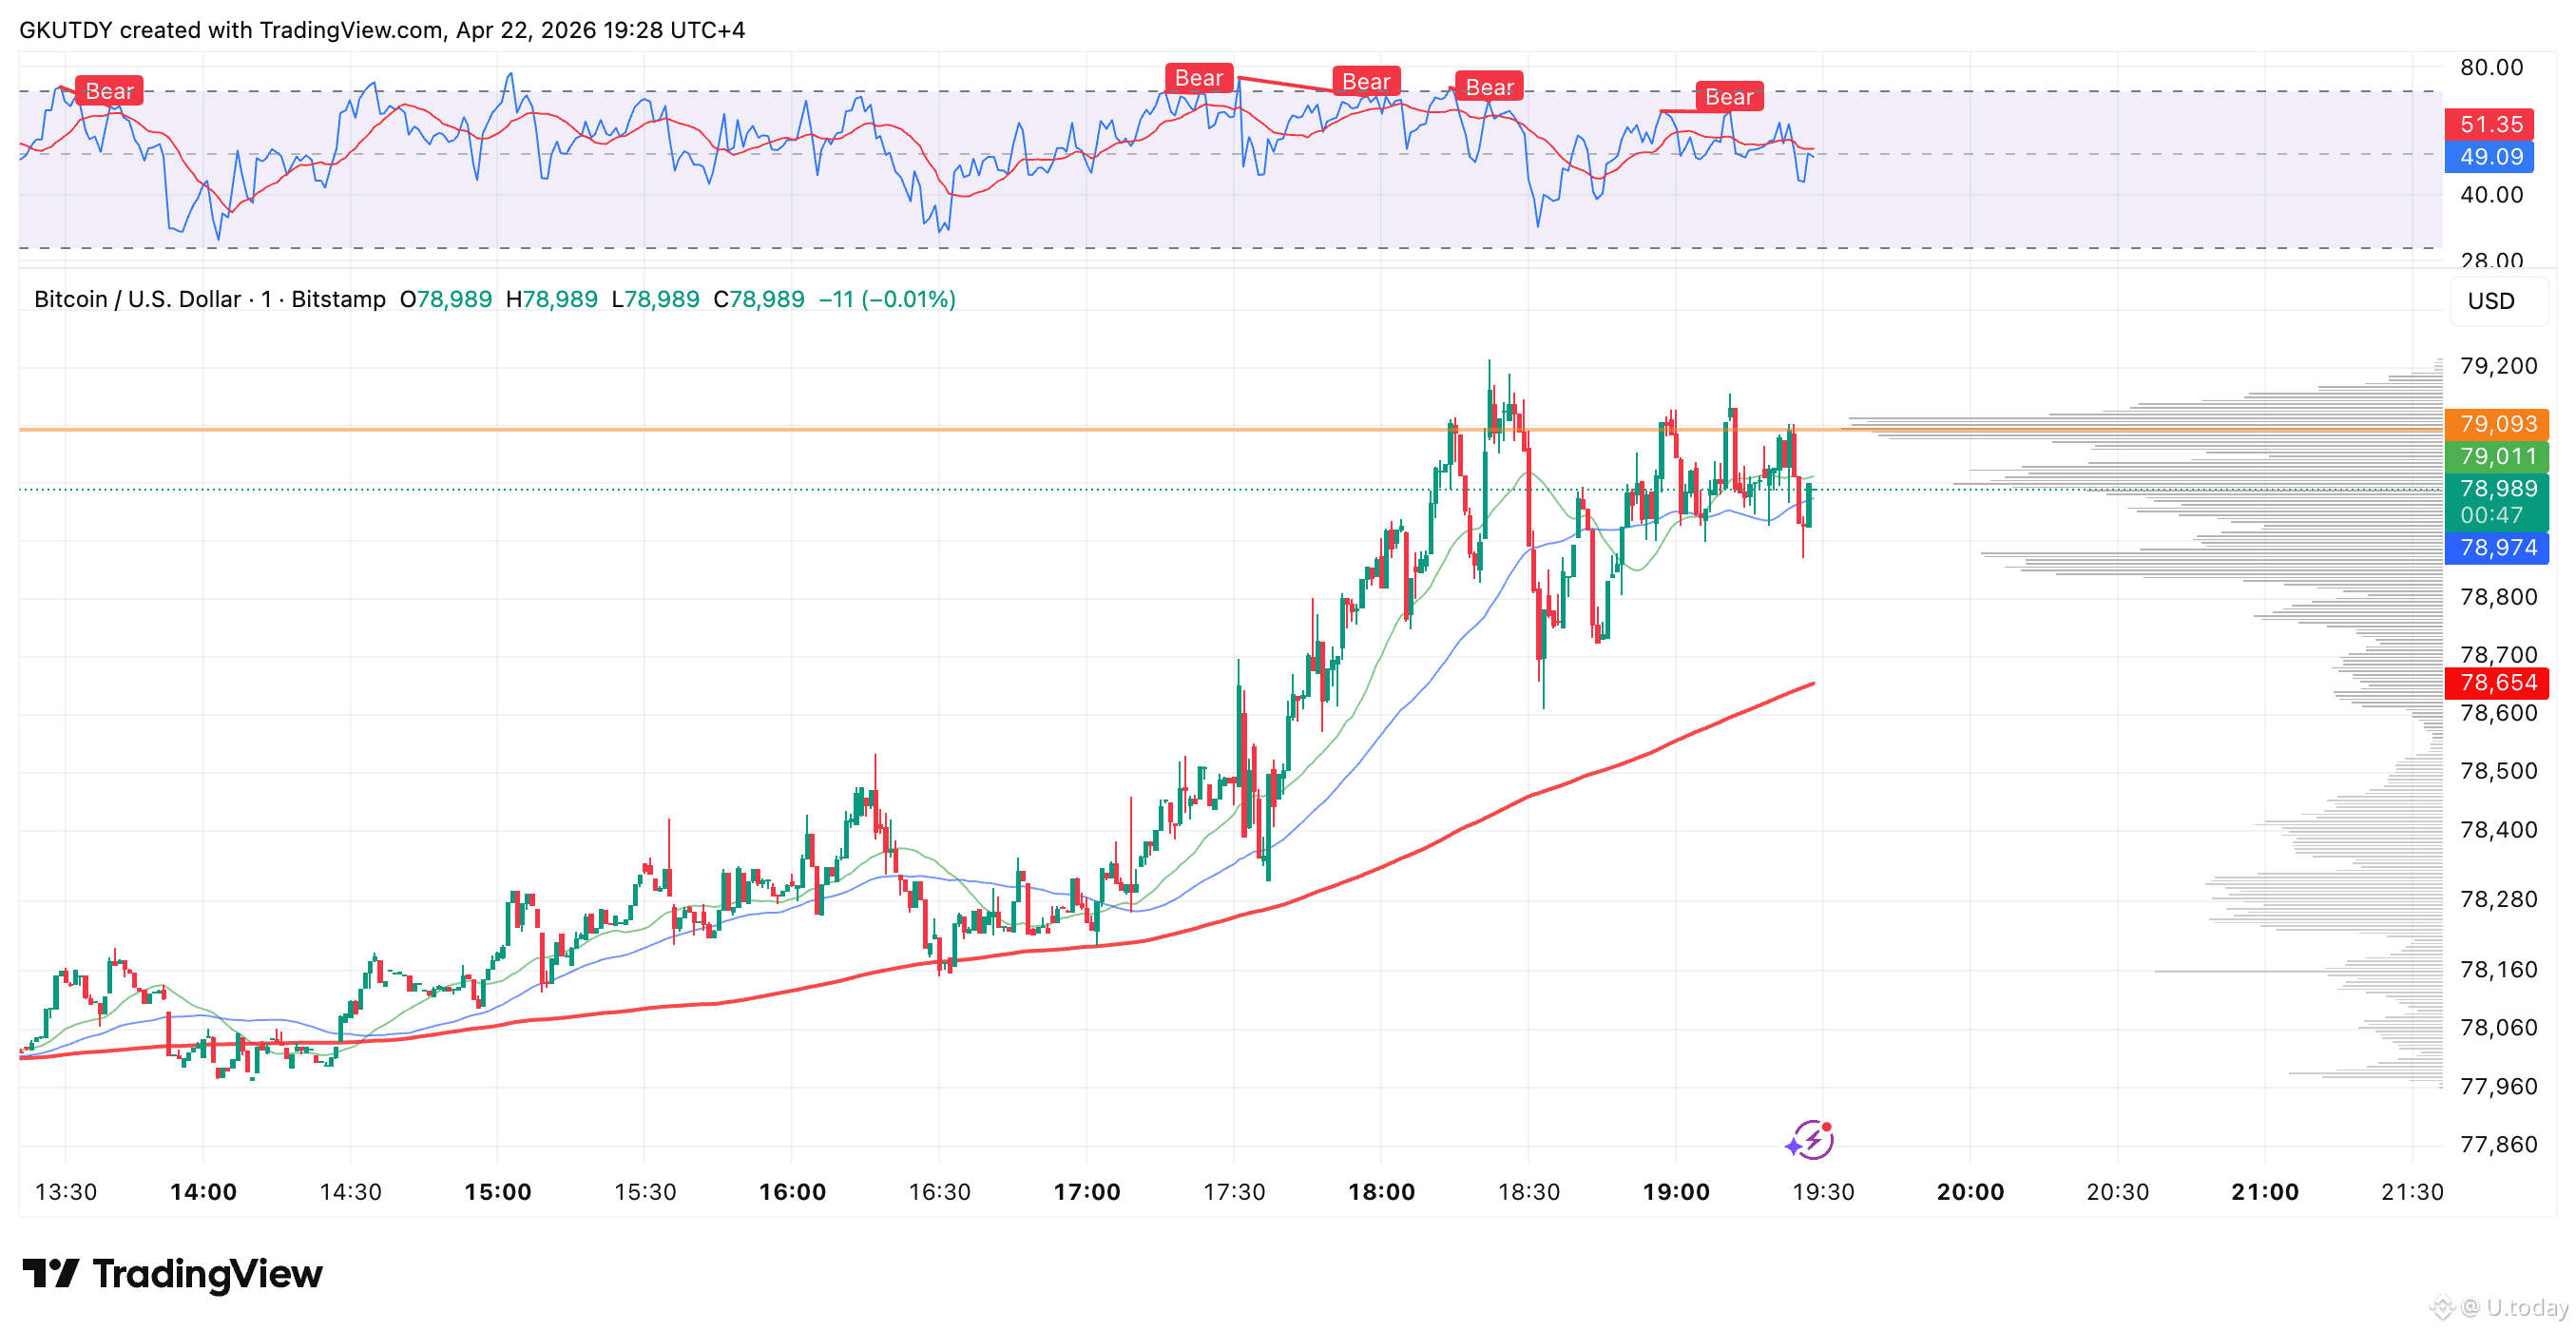Click the U.today watermark icon
Screen dimensions: 2576x1331
tap(2443, 1307)
